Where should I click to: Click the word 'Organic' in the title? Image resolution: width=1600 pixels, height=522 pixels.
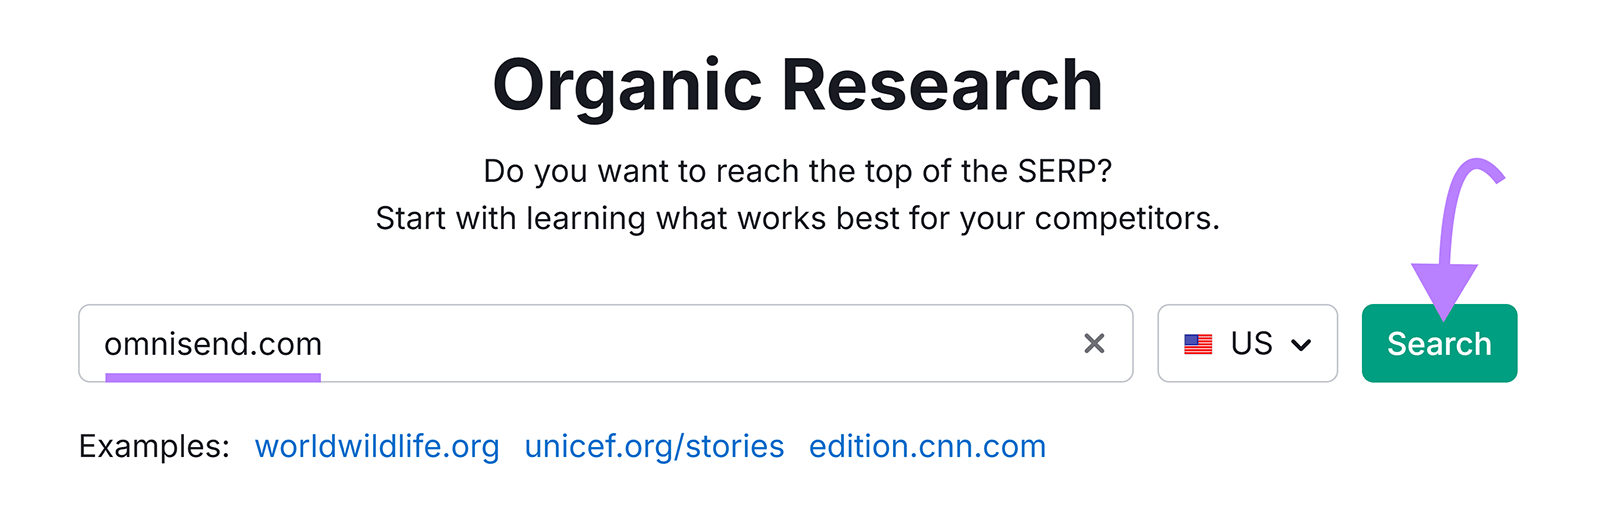pos(627,85)
